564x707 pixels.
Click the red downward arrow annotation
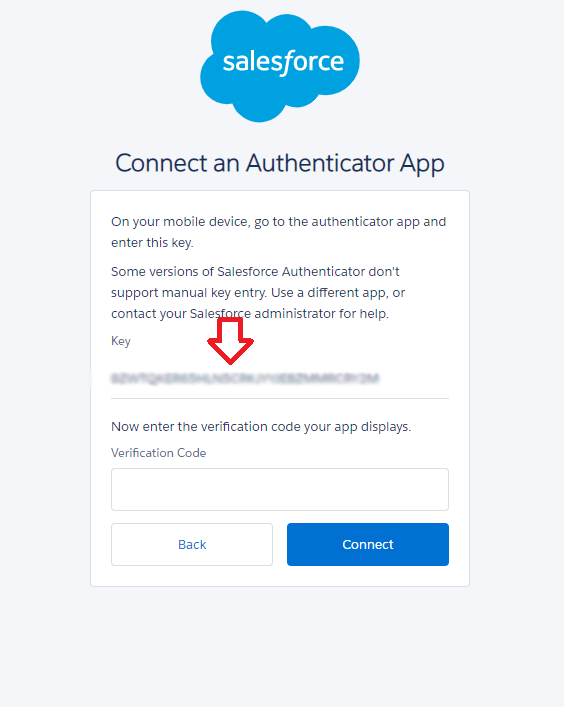(230, 340)
